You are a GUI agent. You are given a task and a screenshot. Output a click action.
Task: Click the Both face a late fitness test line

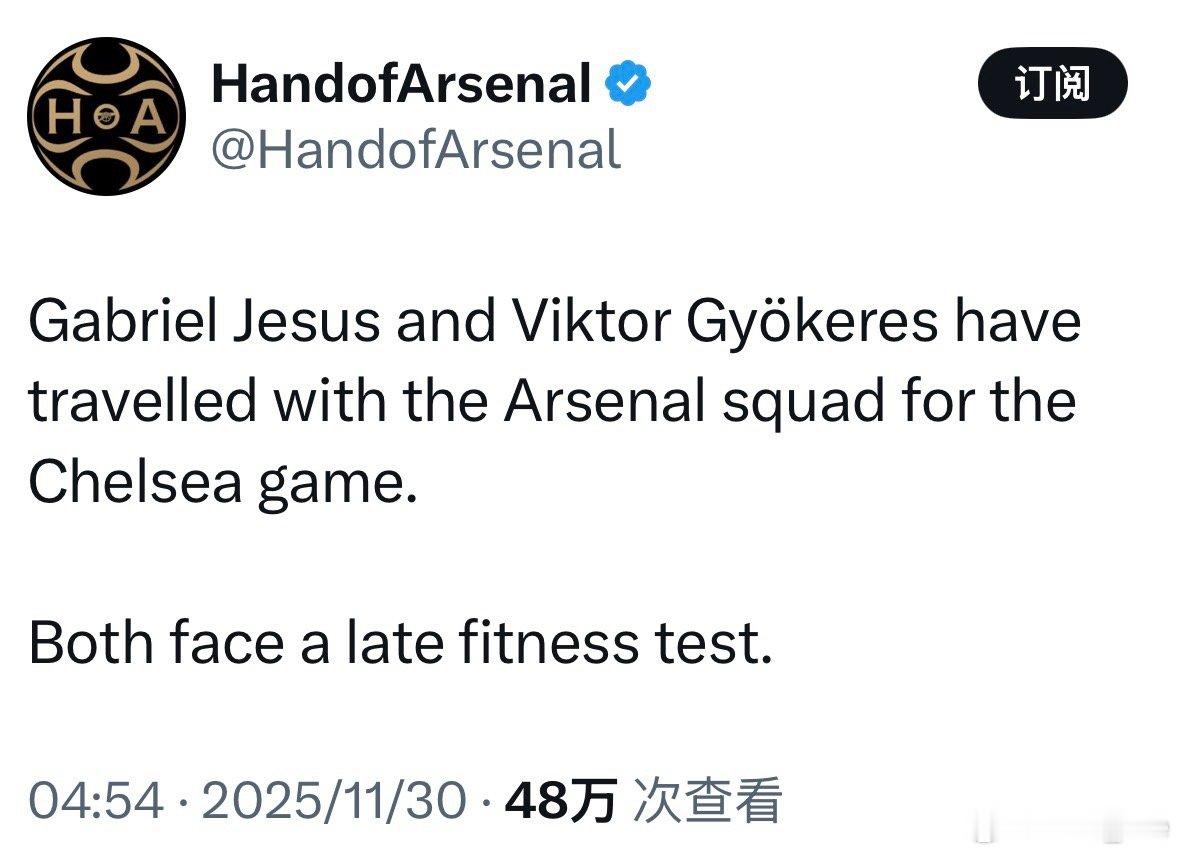[x=400, y=643]
